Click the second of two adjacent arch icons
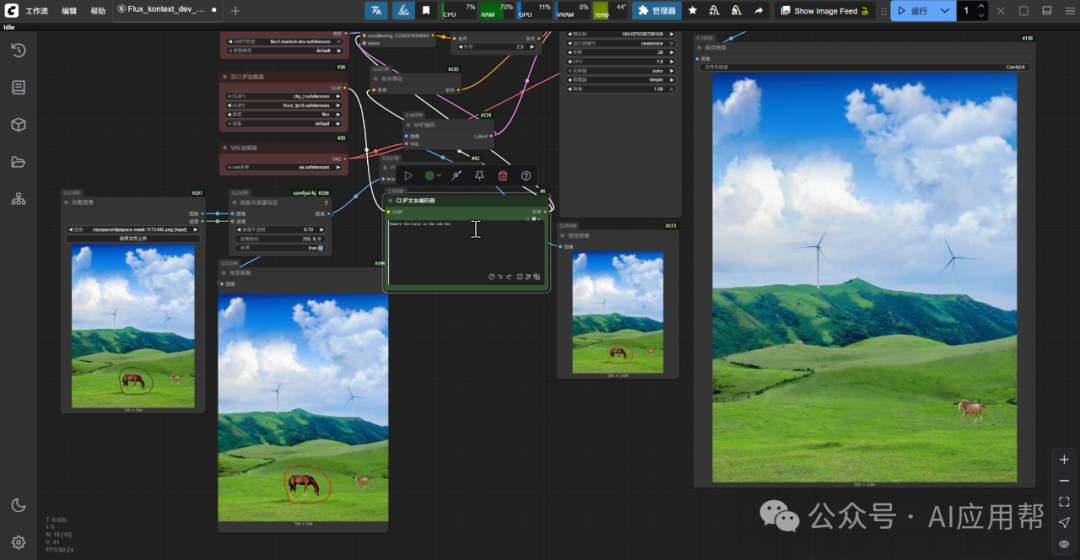Viewport: 1080px width, 560px height. (736, 10)
